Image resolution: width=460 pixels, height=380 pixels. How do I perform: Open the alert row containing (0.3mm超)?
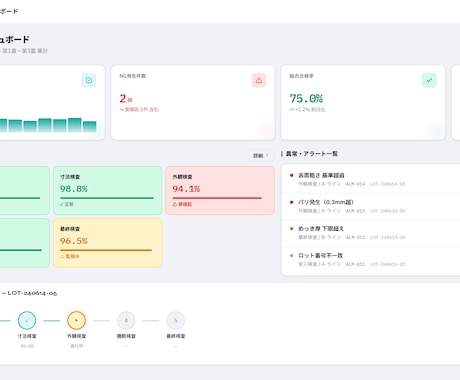[x=371, y=206]
